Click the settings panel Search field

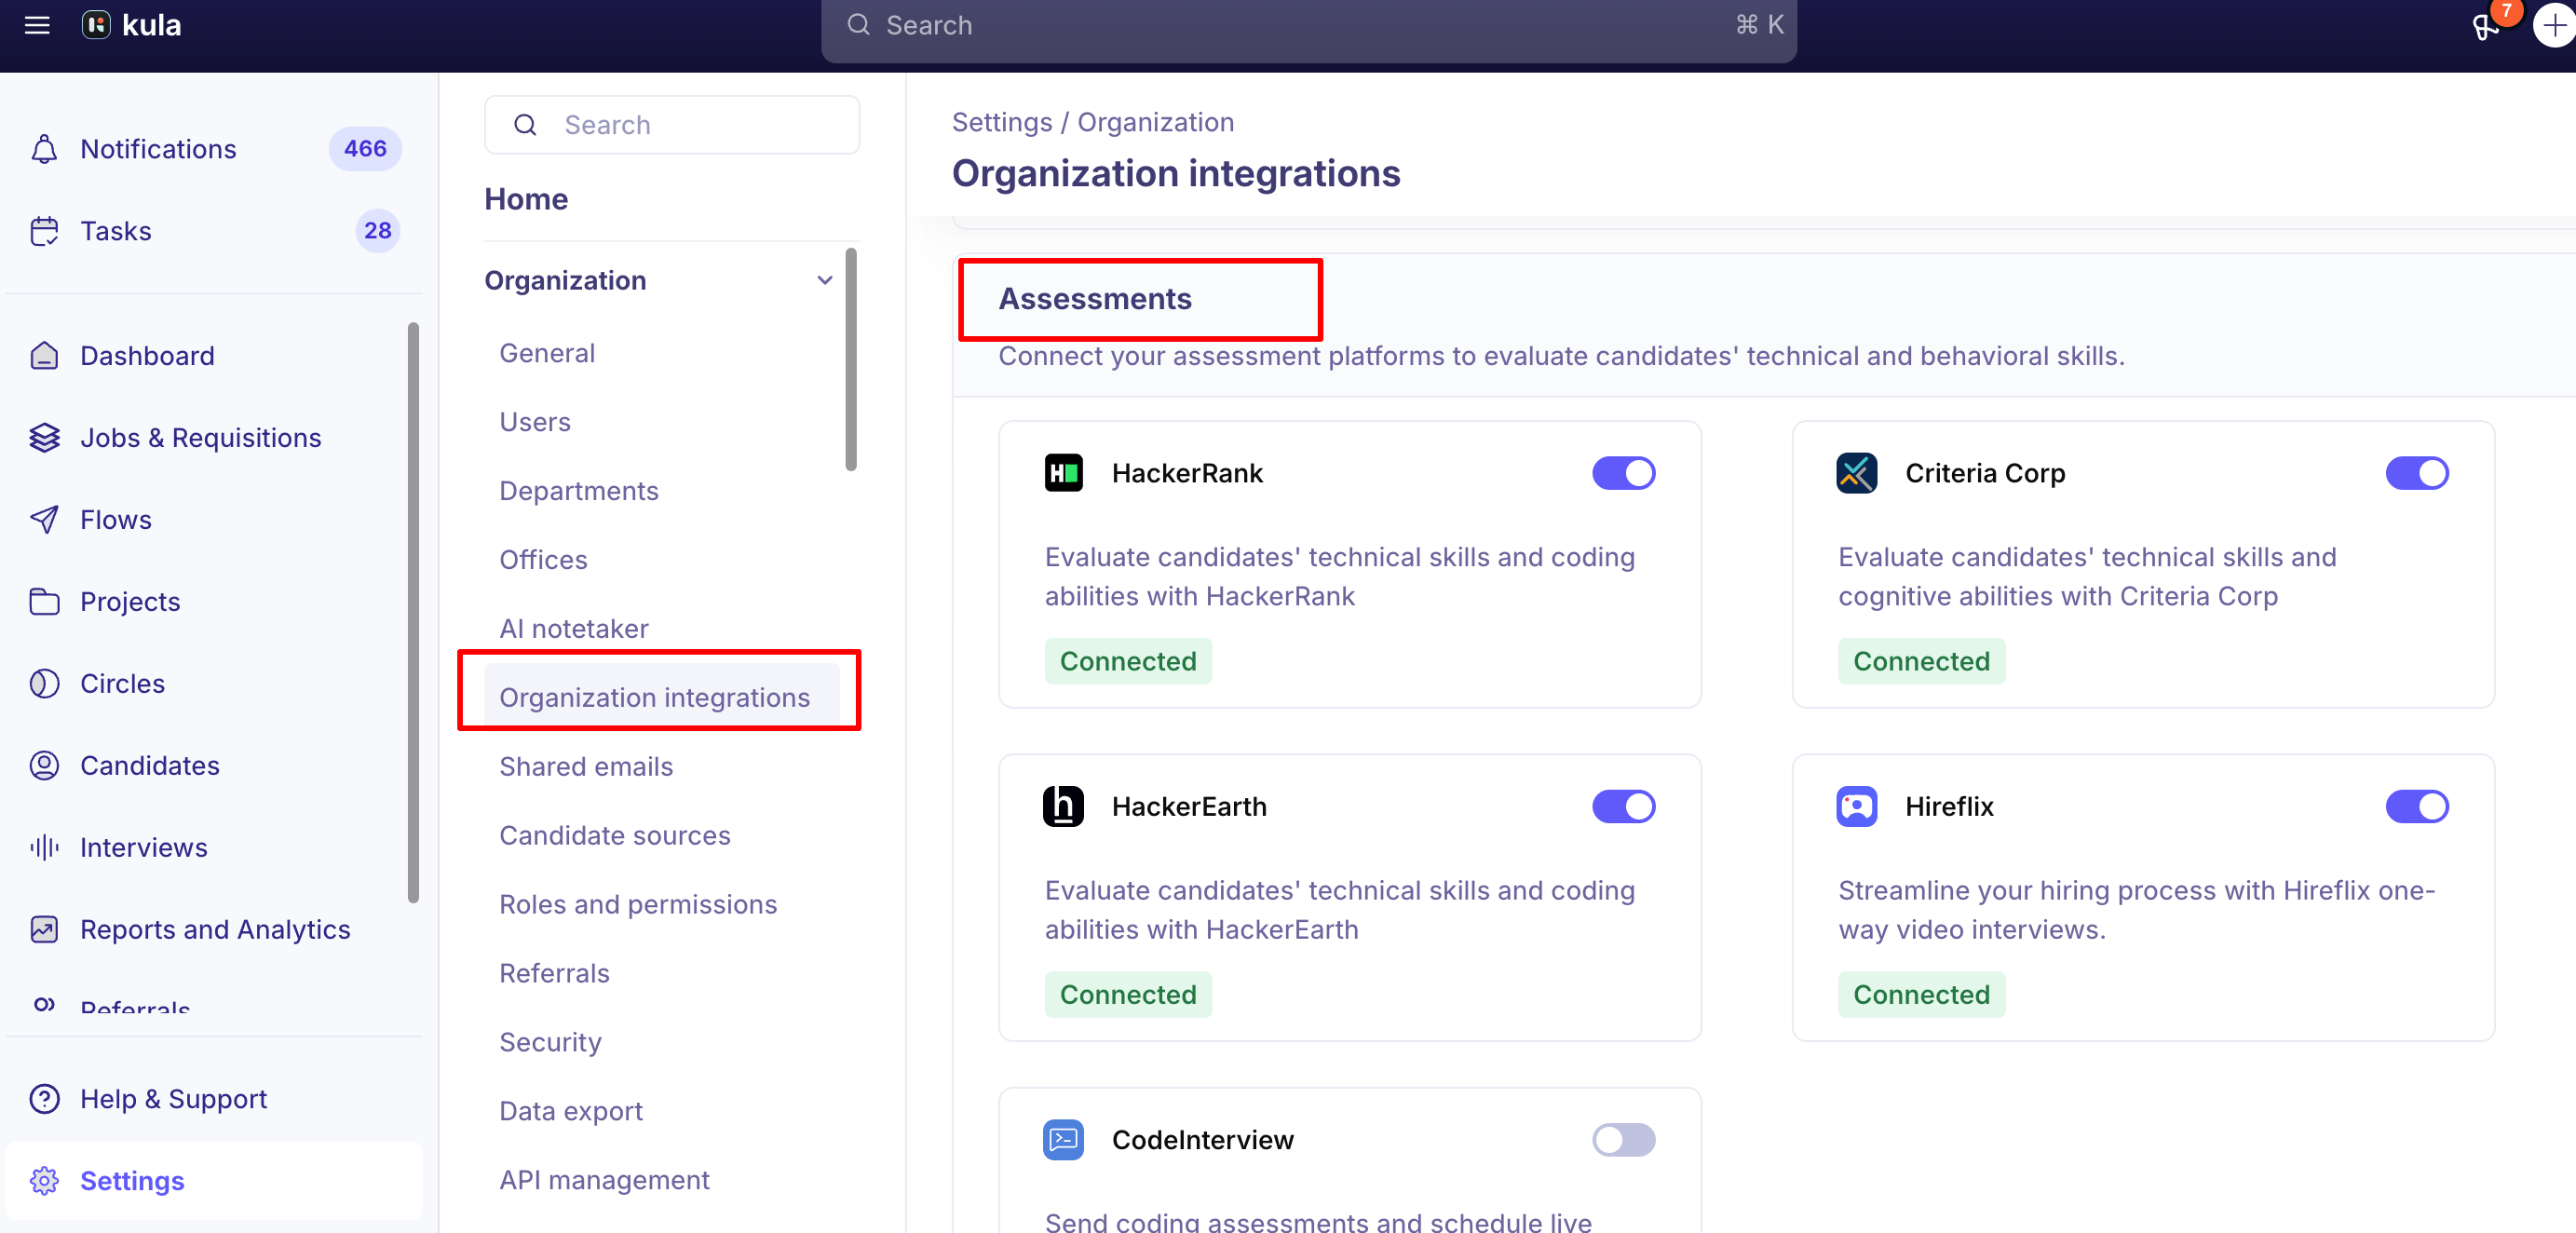pos(672,125)
